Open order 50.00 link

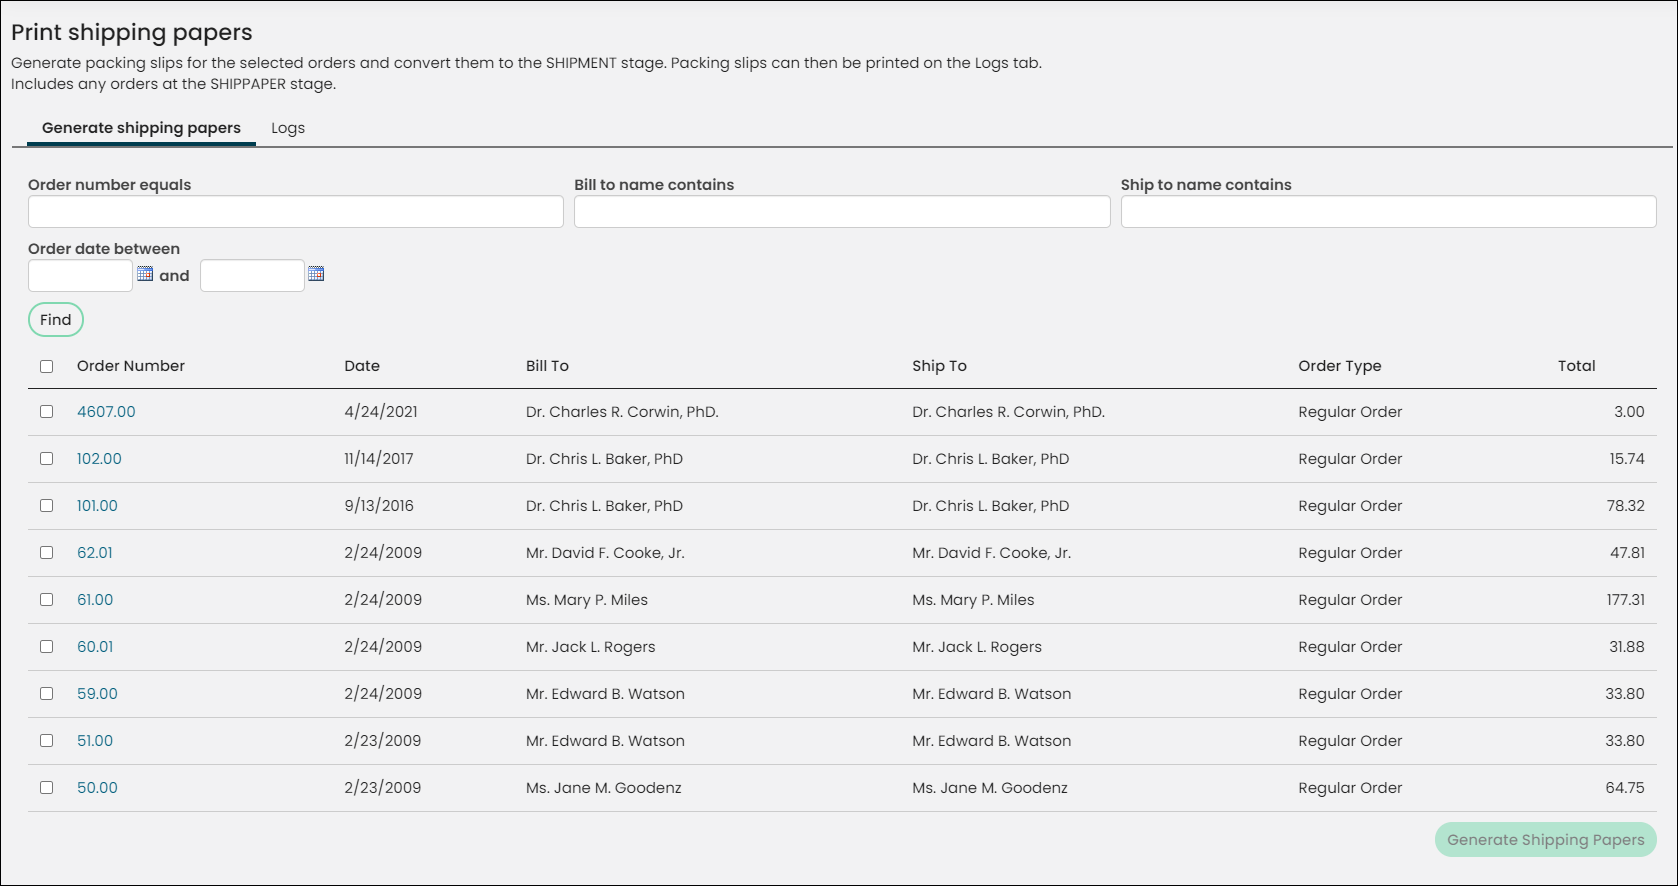(97, 788)
